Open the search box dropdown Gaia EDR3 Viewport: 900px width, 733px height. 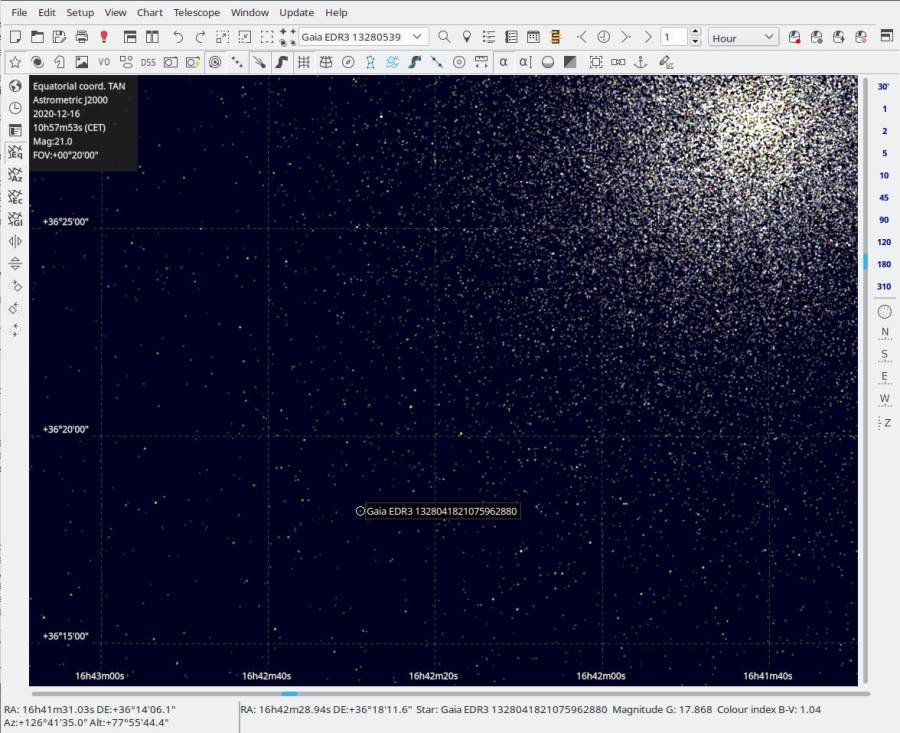(417, 37)
